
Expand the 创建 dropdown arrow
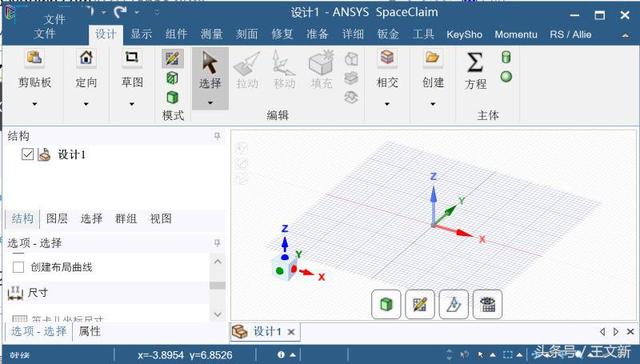433,104
